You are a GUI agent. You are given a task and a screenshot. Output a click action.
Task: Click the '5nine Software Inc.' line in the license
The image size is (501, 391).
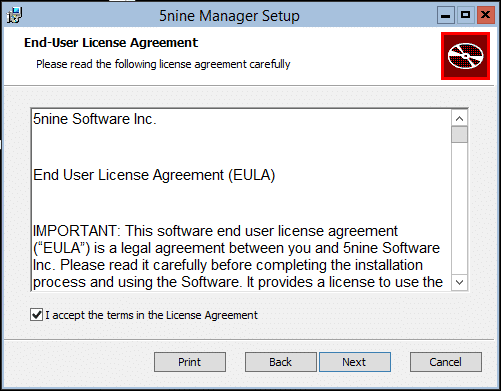(95, 119)
